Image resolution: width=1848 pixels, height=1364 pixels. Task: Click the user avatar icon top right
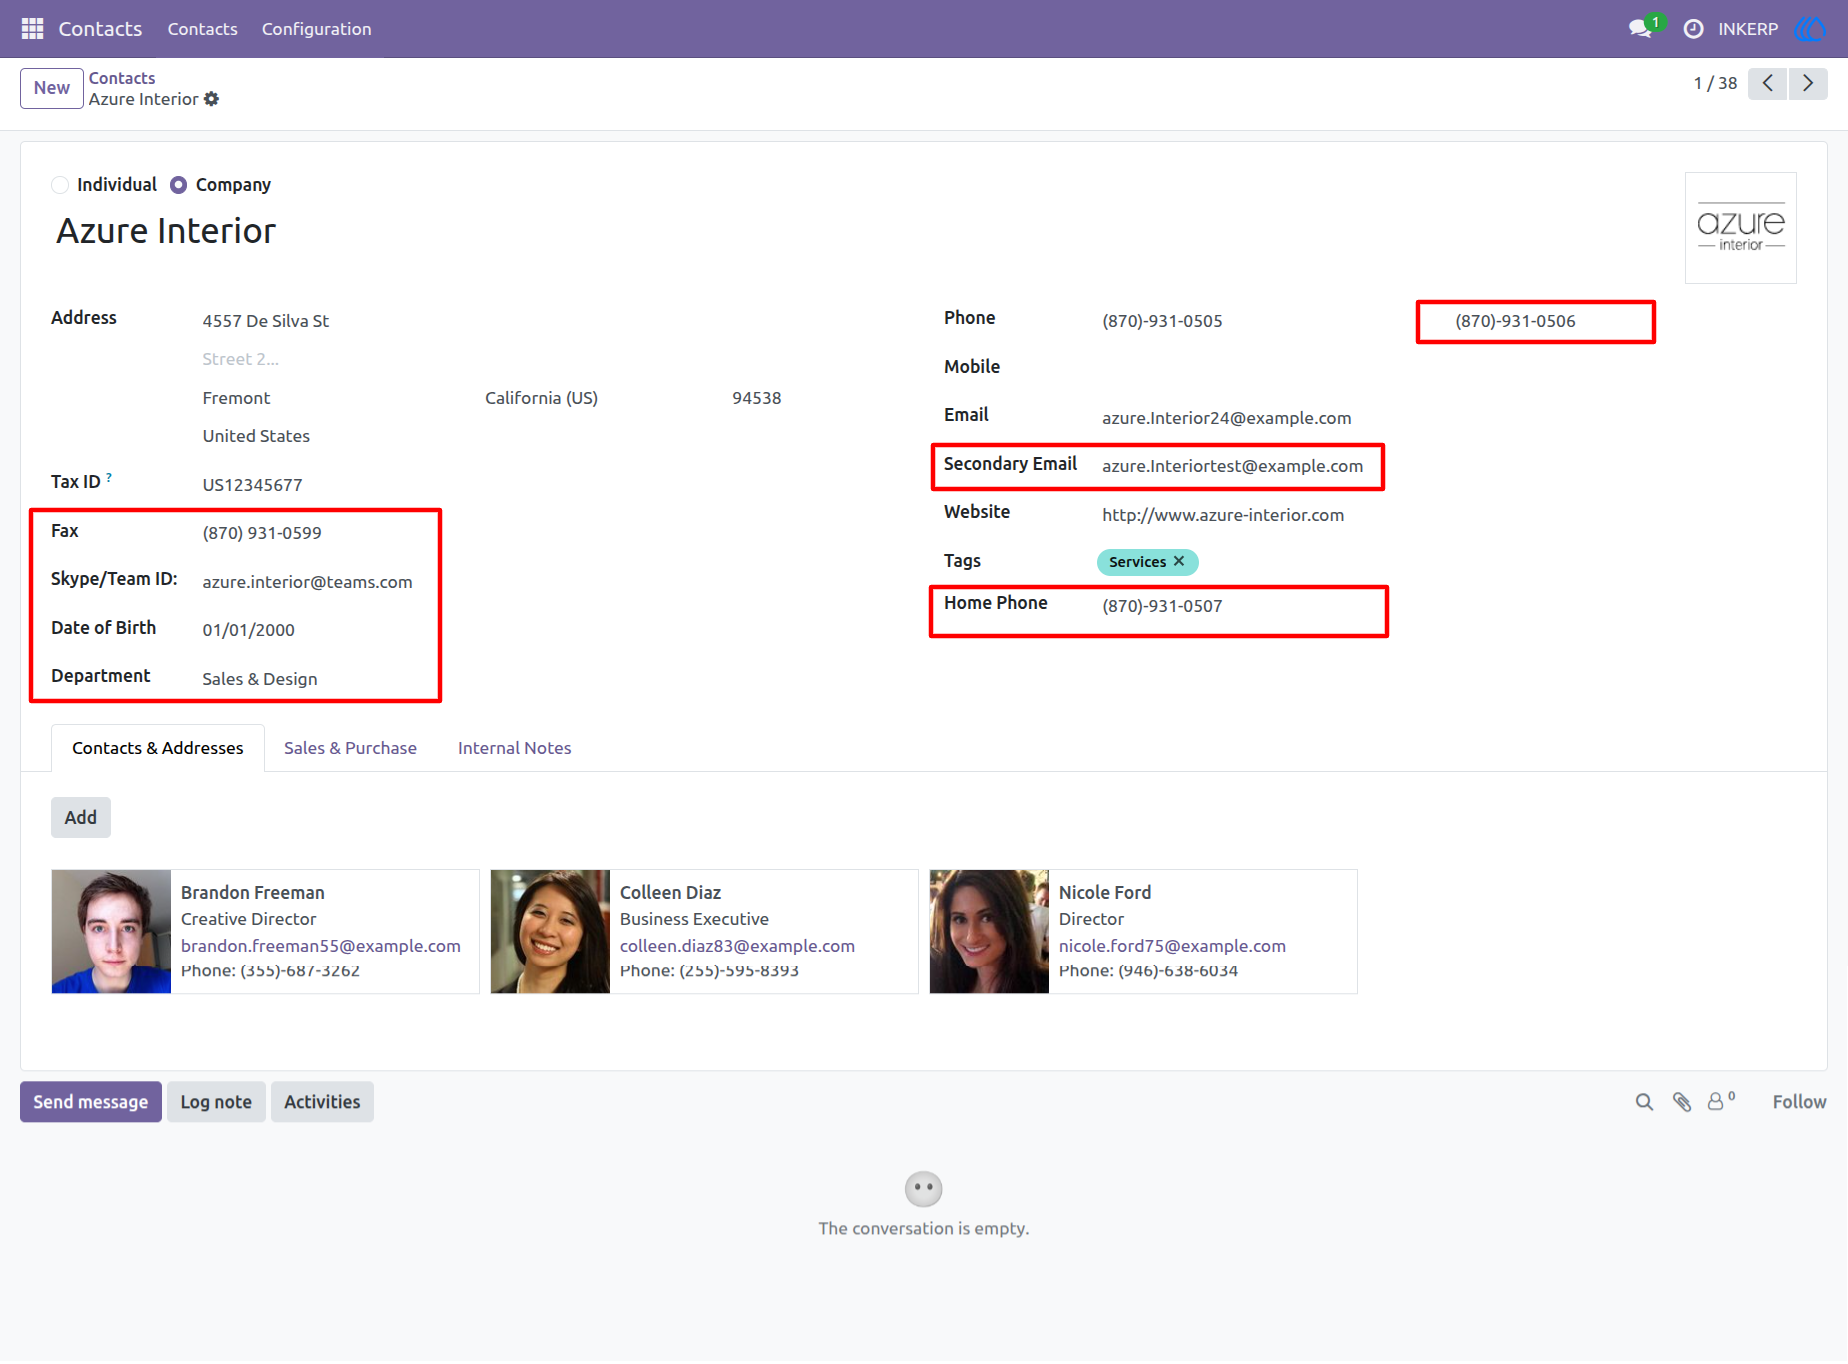click(1811, 29)
